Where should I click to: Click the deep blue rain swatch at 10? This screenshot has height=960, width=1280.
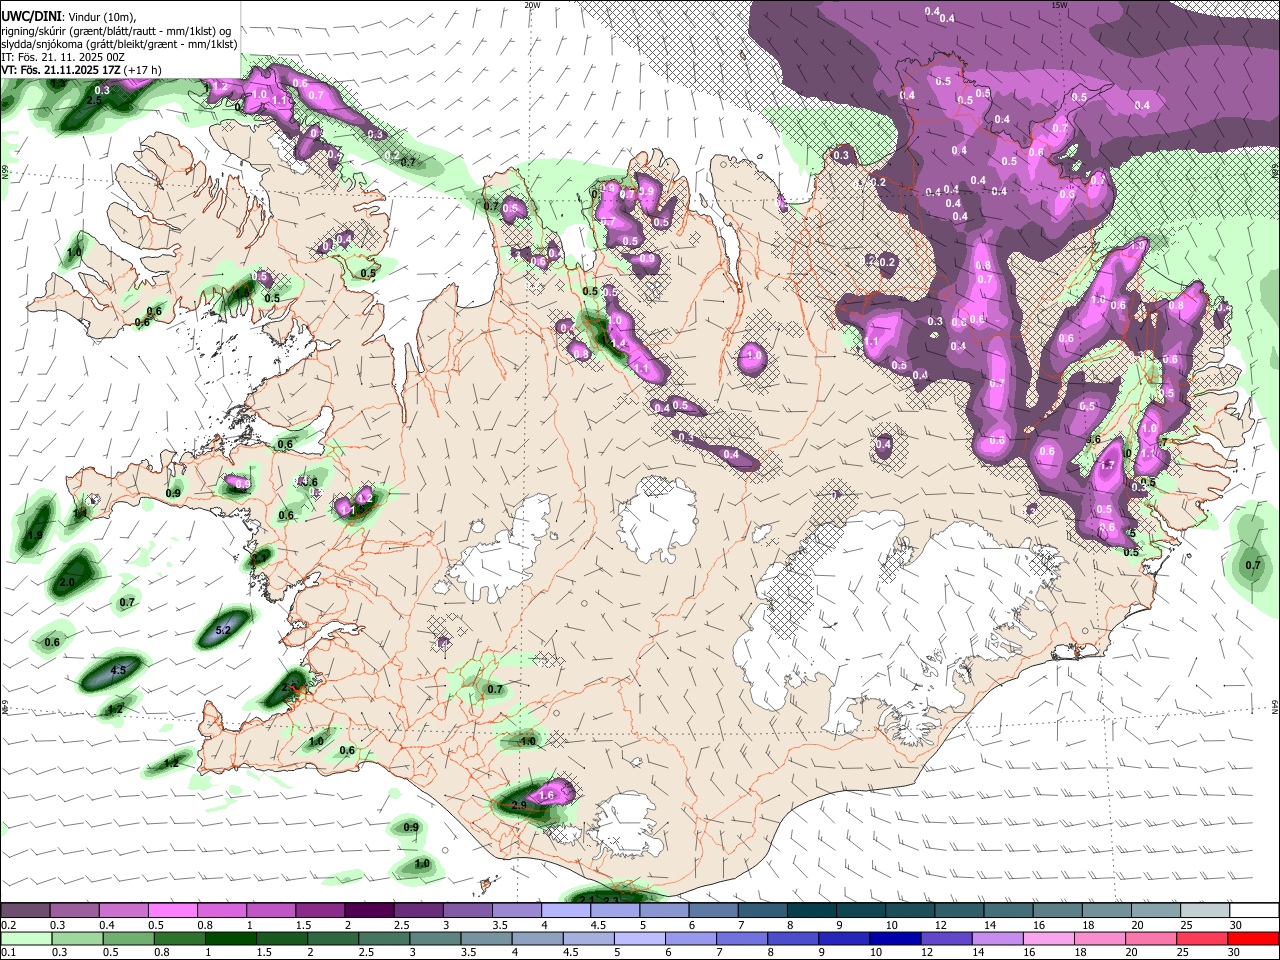[x=897, y=938]
